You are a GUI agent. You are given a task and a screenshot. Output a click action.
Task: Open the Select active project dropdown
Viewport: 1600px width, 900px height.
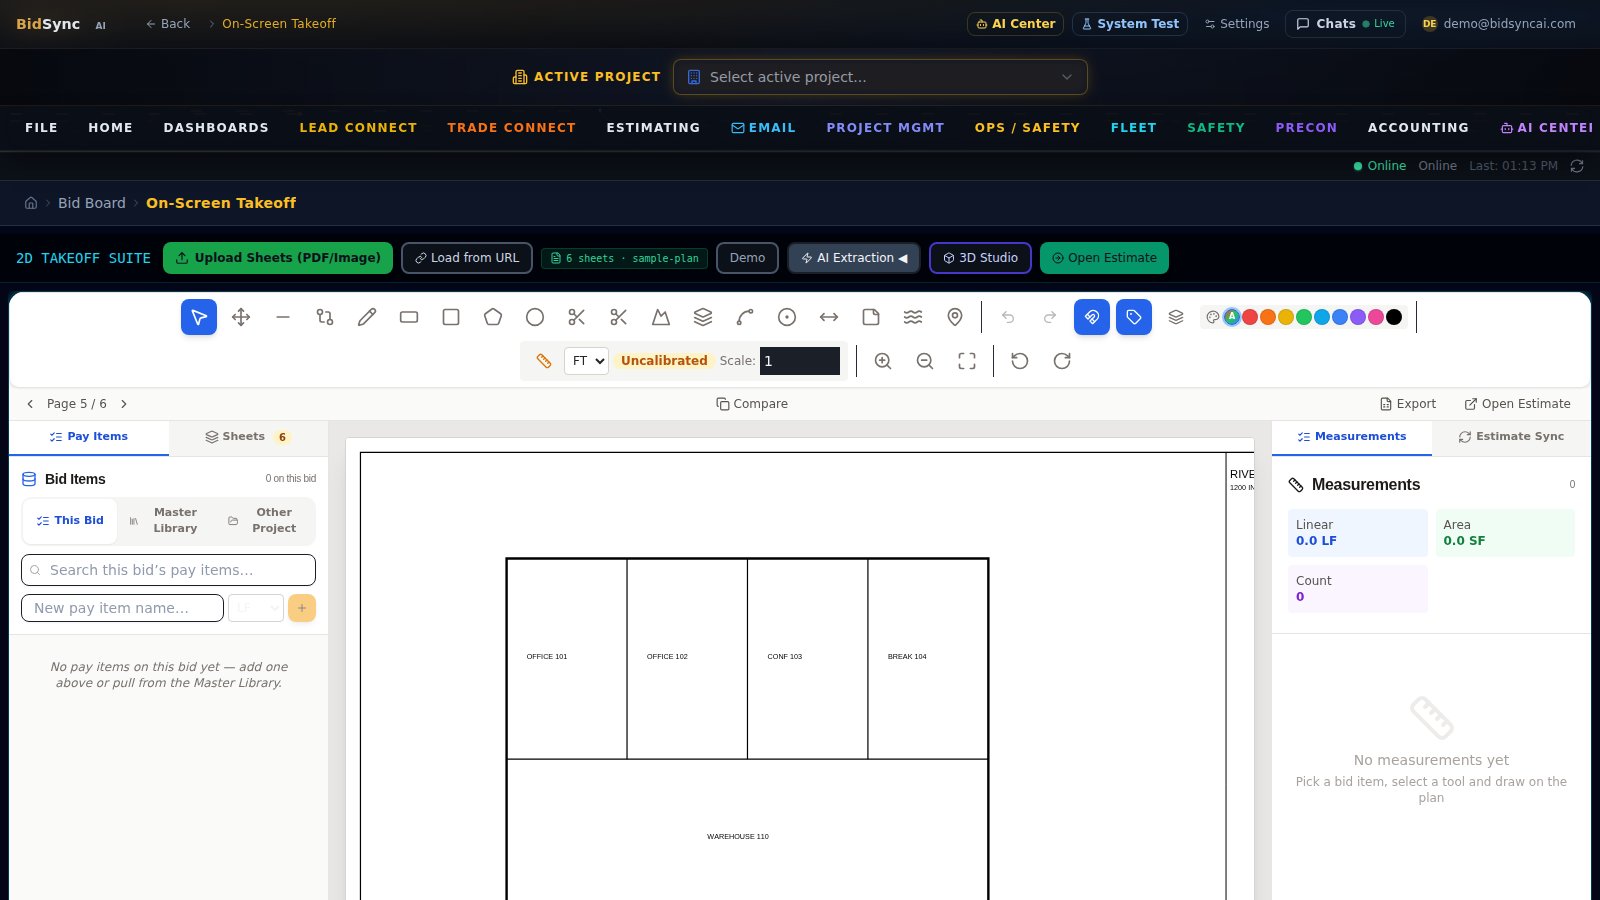coord(880,77)
